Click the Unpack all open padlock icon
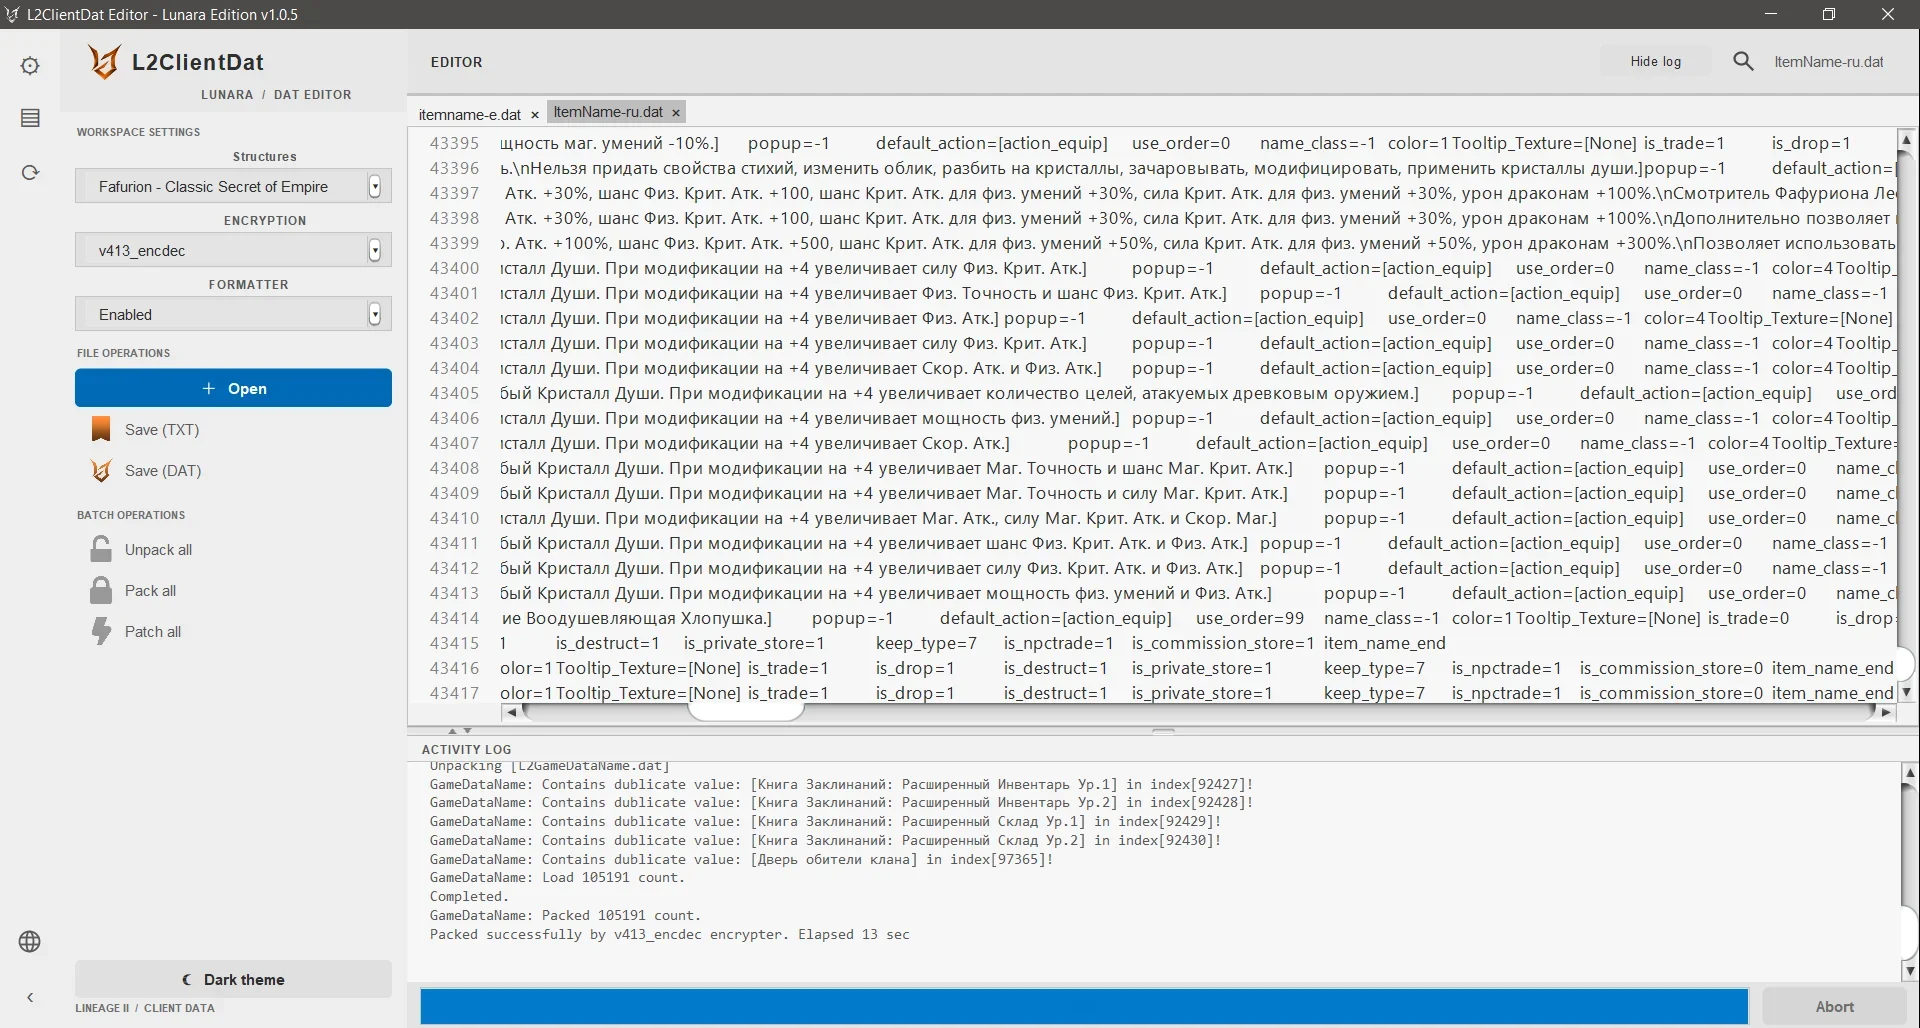1920x1028 pixels. pos(101,549)
